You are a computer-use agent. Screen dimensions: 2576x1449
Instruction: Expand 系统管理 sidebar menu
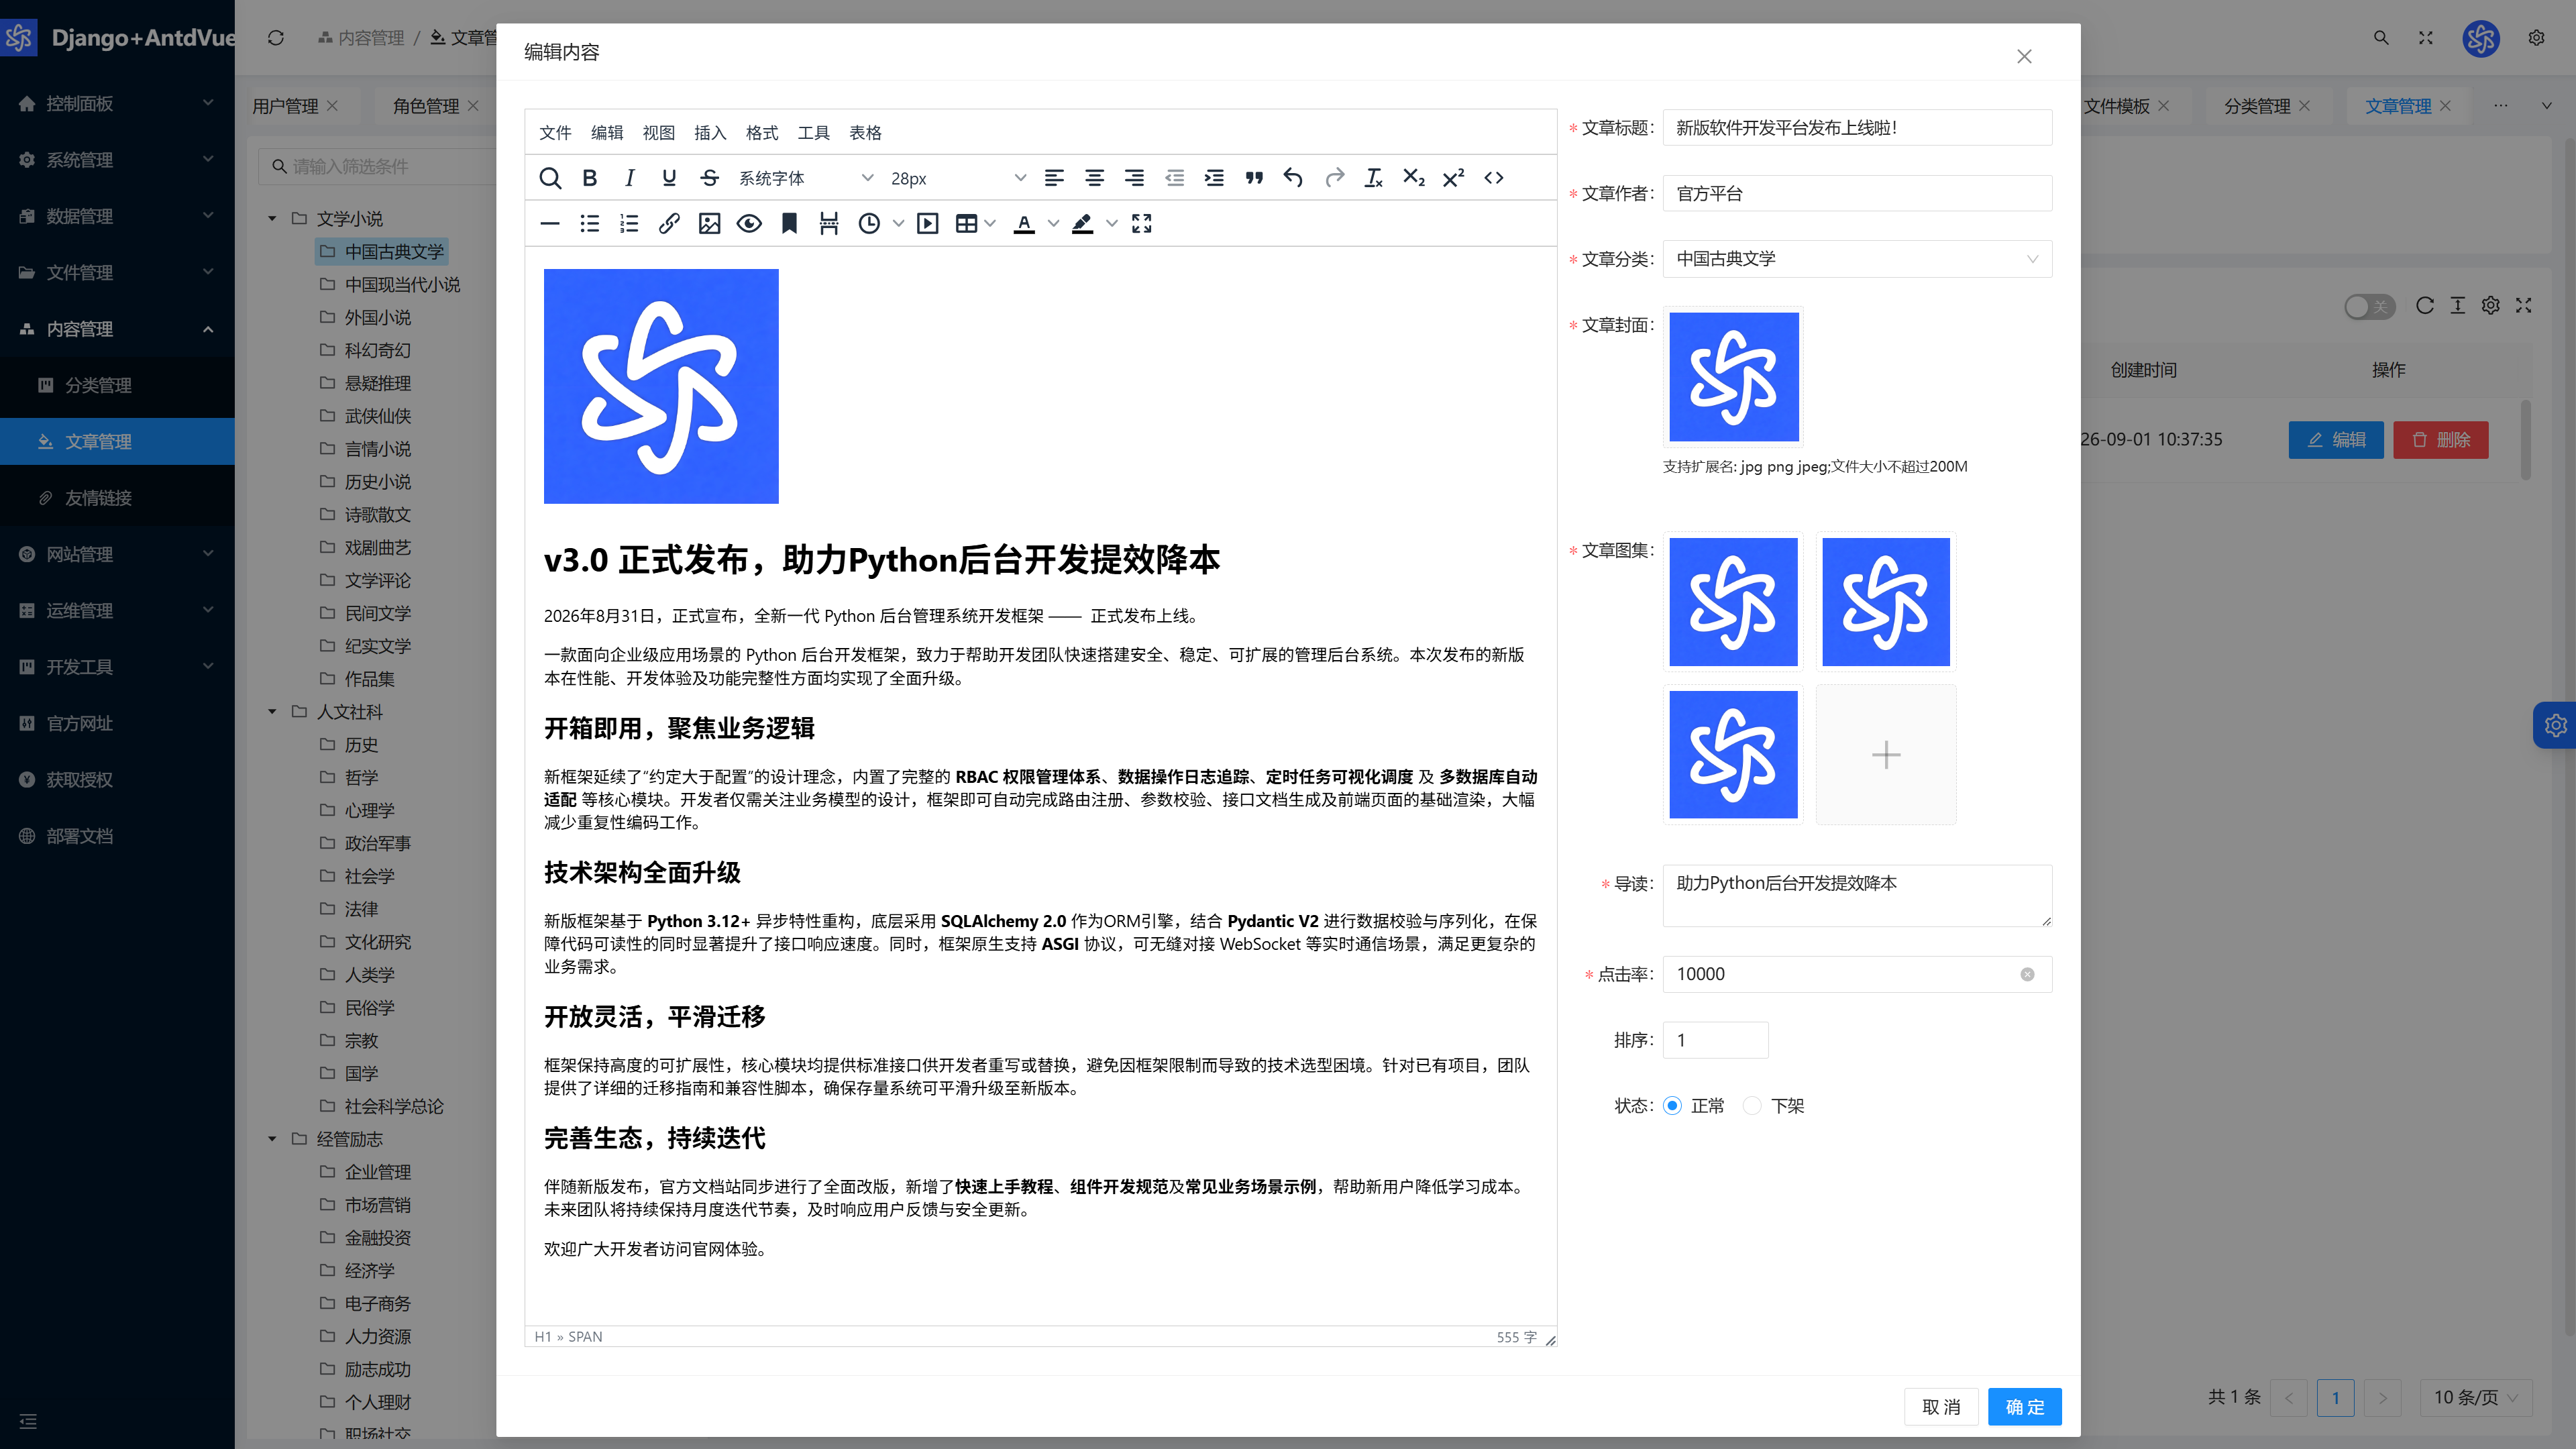pos(117,160)
